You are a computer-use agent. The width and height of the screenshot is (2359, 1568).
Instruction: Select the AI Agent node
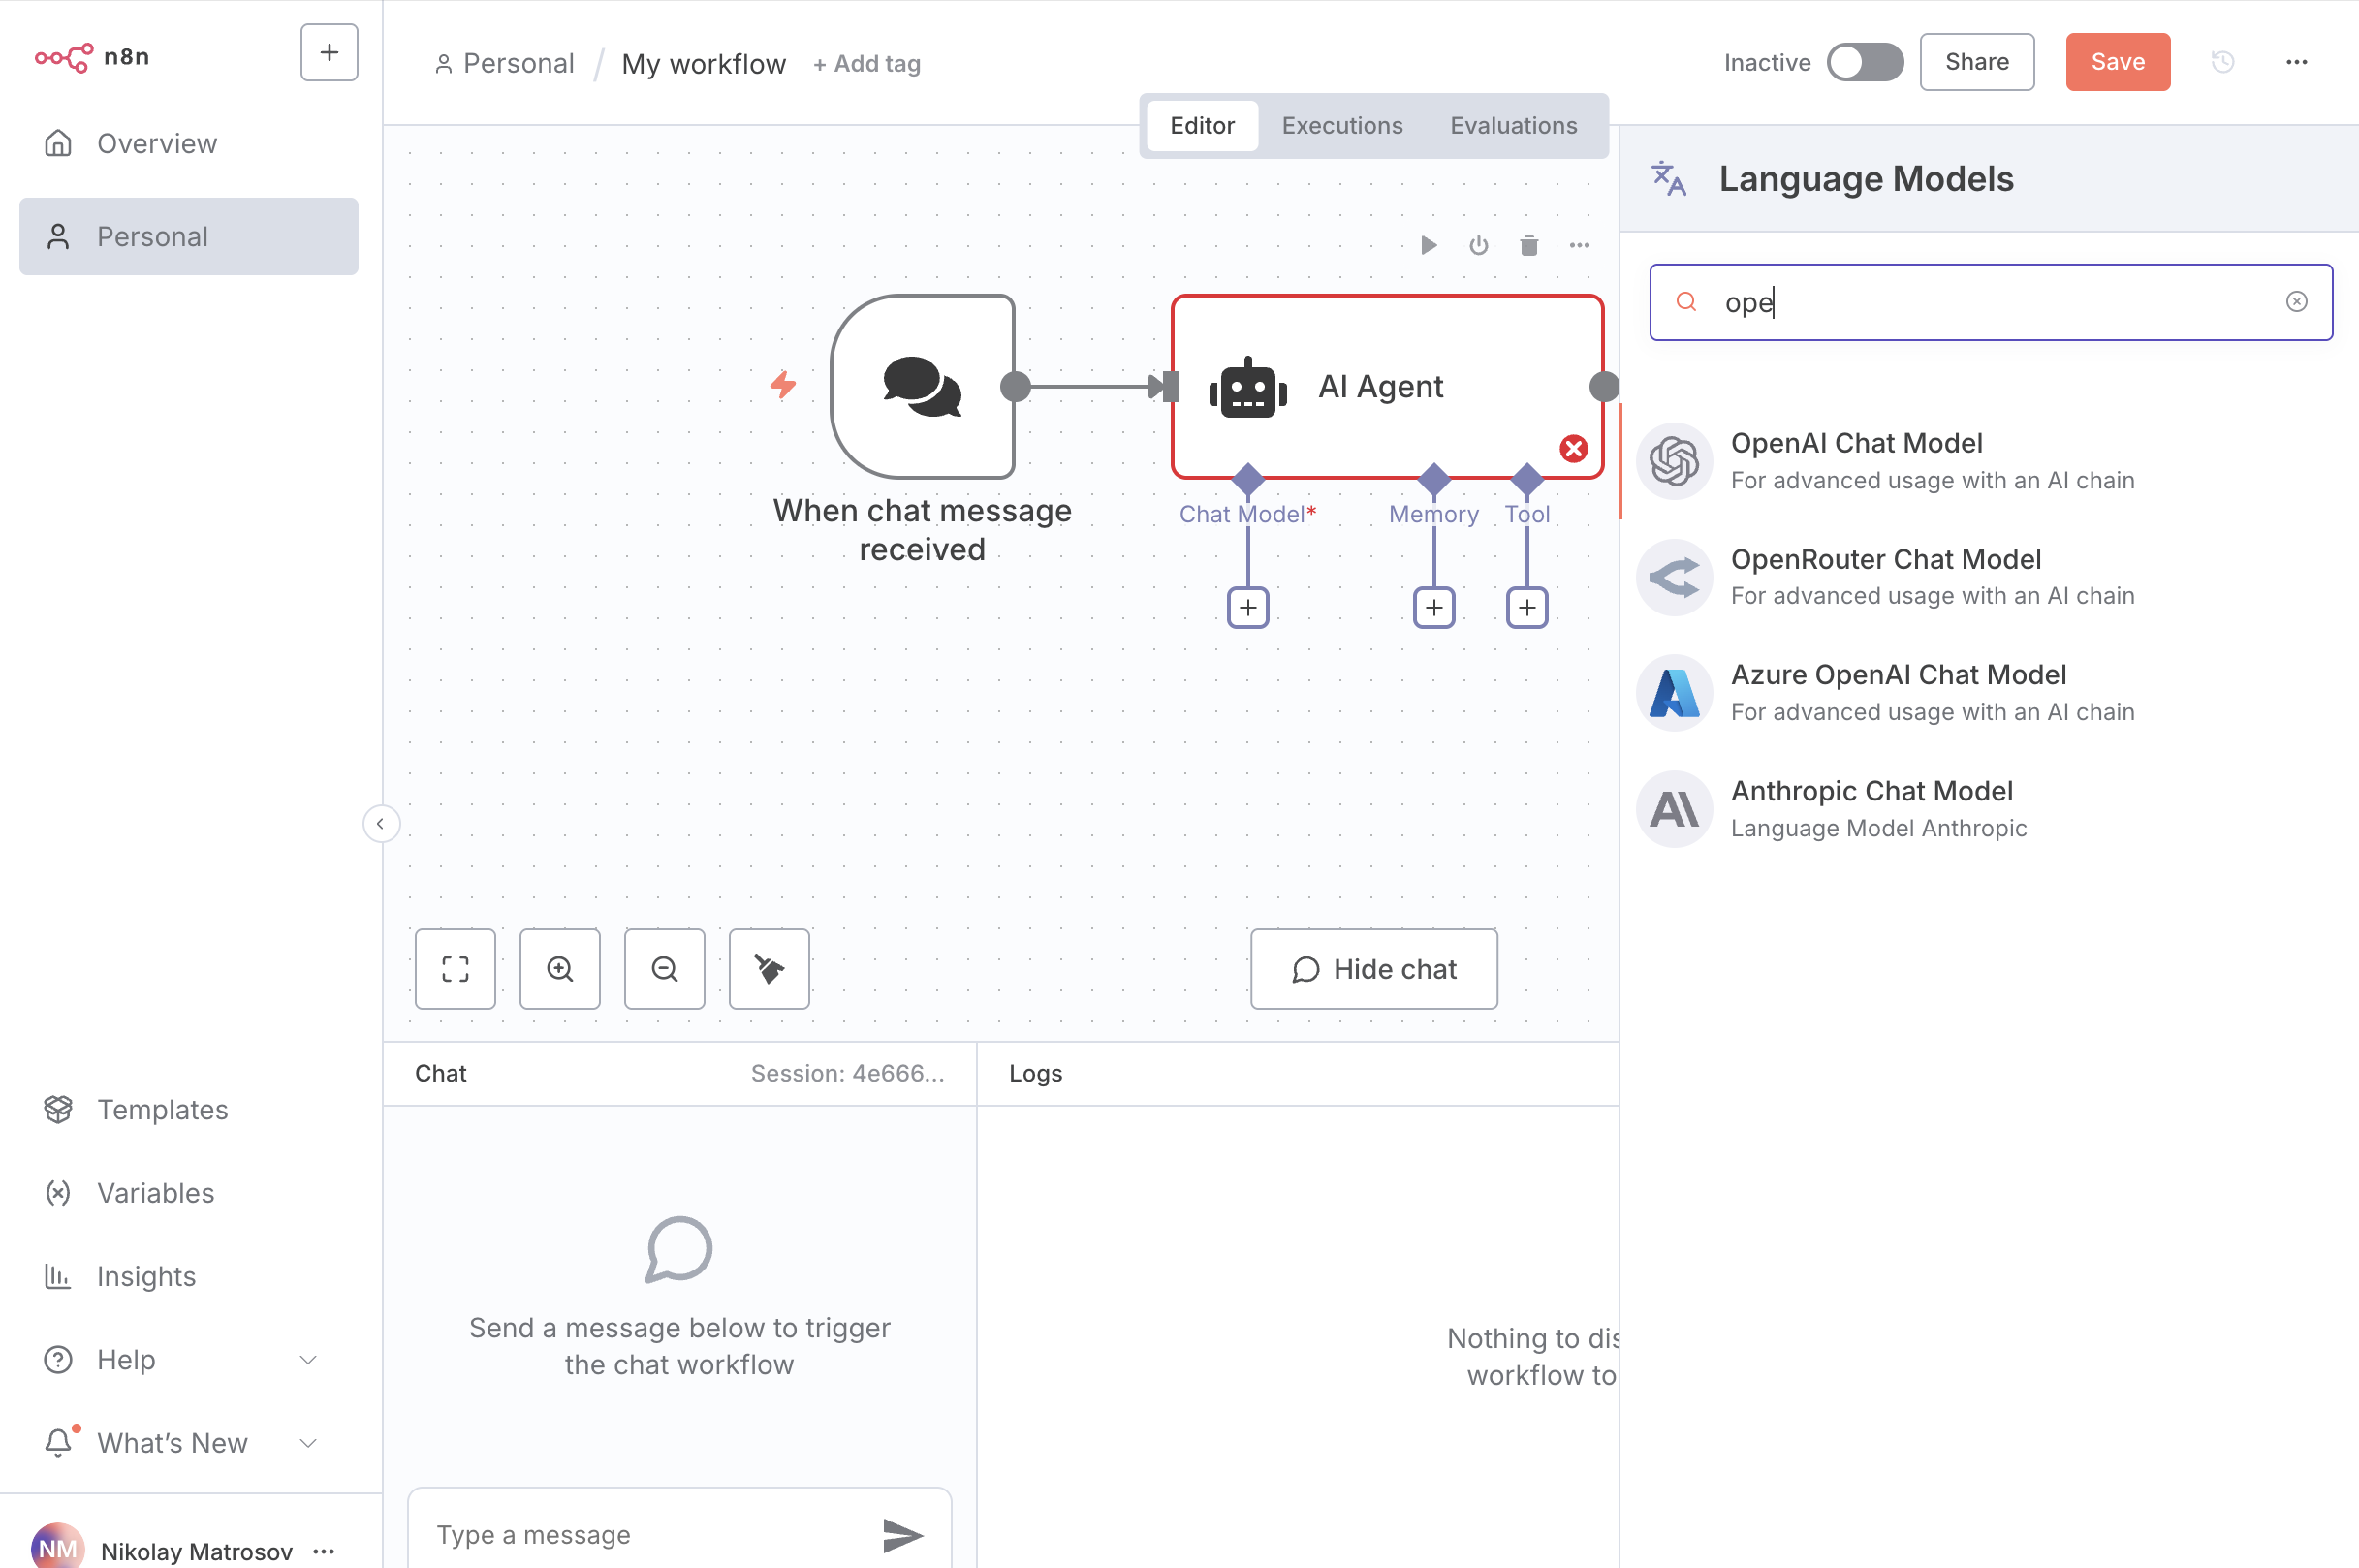pyautogui.click(x=1387, y=386)
